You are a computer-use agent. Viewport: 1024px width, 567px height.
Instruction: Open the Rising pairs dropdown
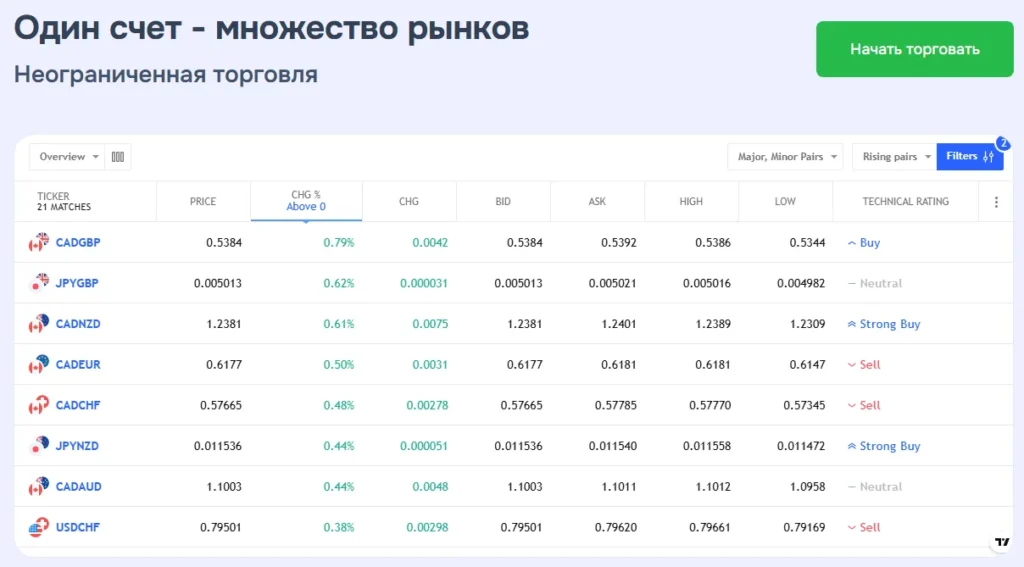pyautogui.click(x=894, y=157)
